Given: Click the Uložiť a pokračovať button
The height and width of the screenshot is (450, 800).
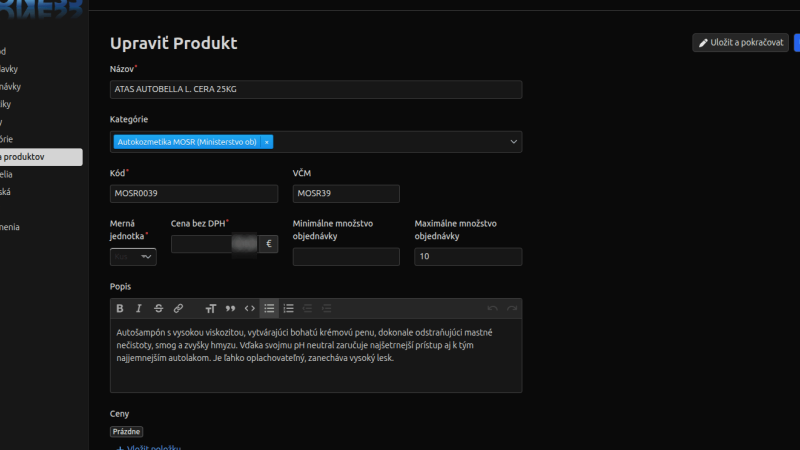Looking at the screenshot, I should pyautogui.click(x=740, y=43).
